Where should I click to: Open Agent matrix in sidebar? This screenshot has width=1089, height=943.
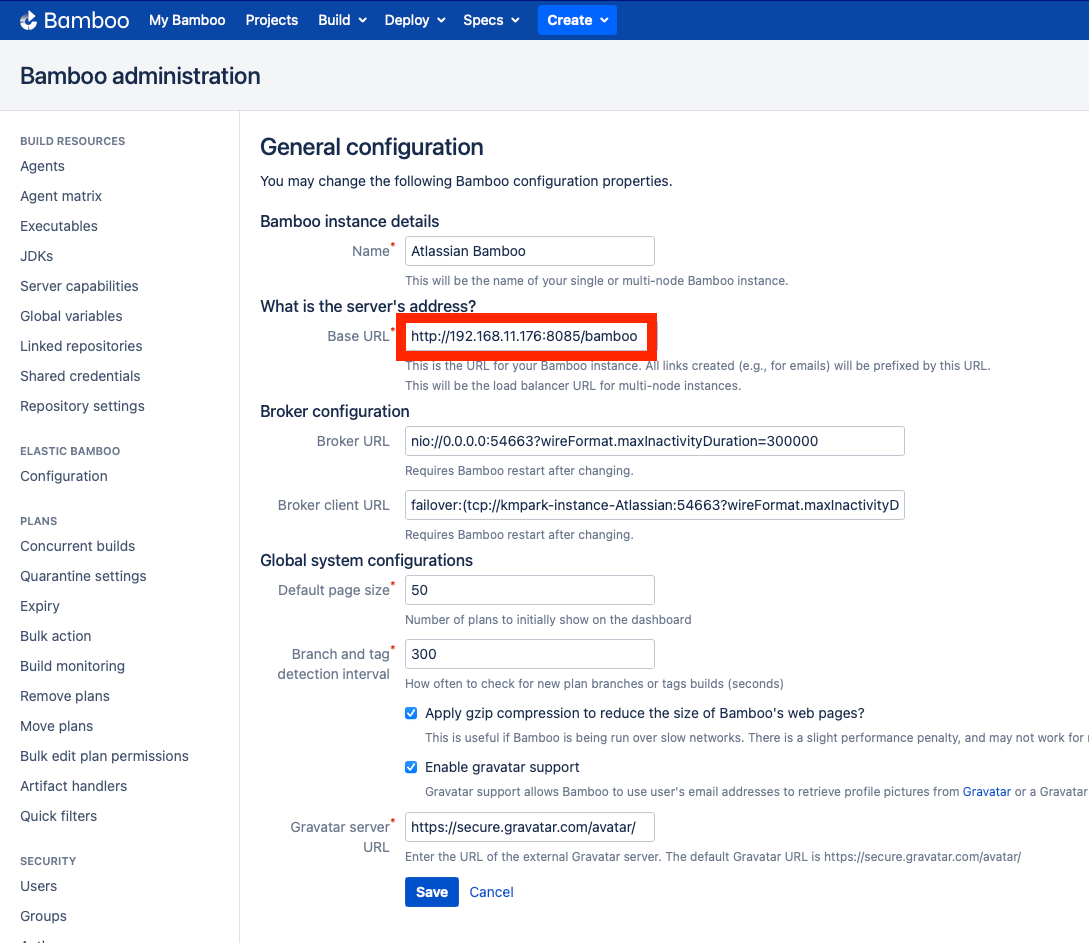pyautogui.click(x=61, y=196)
